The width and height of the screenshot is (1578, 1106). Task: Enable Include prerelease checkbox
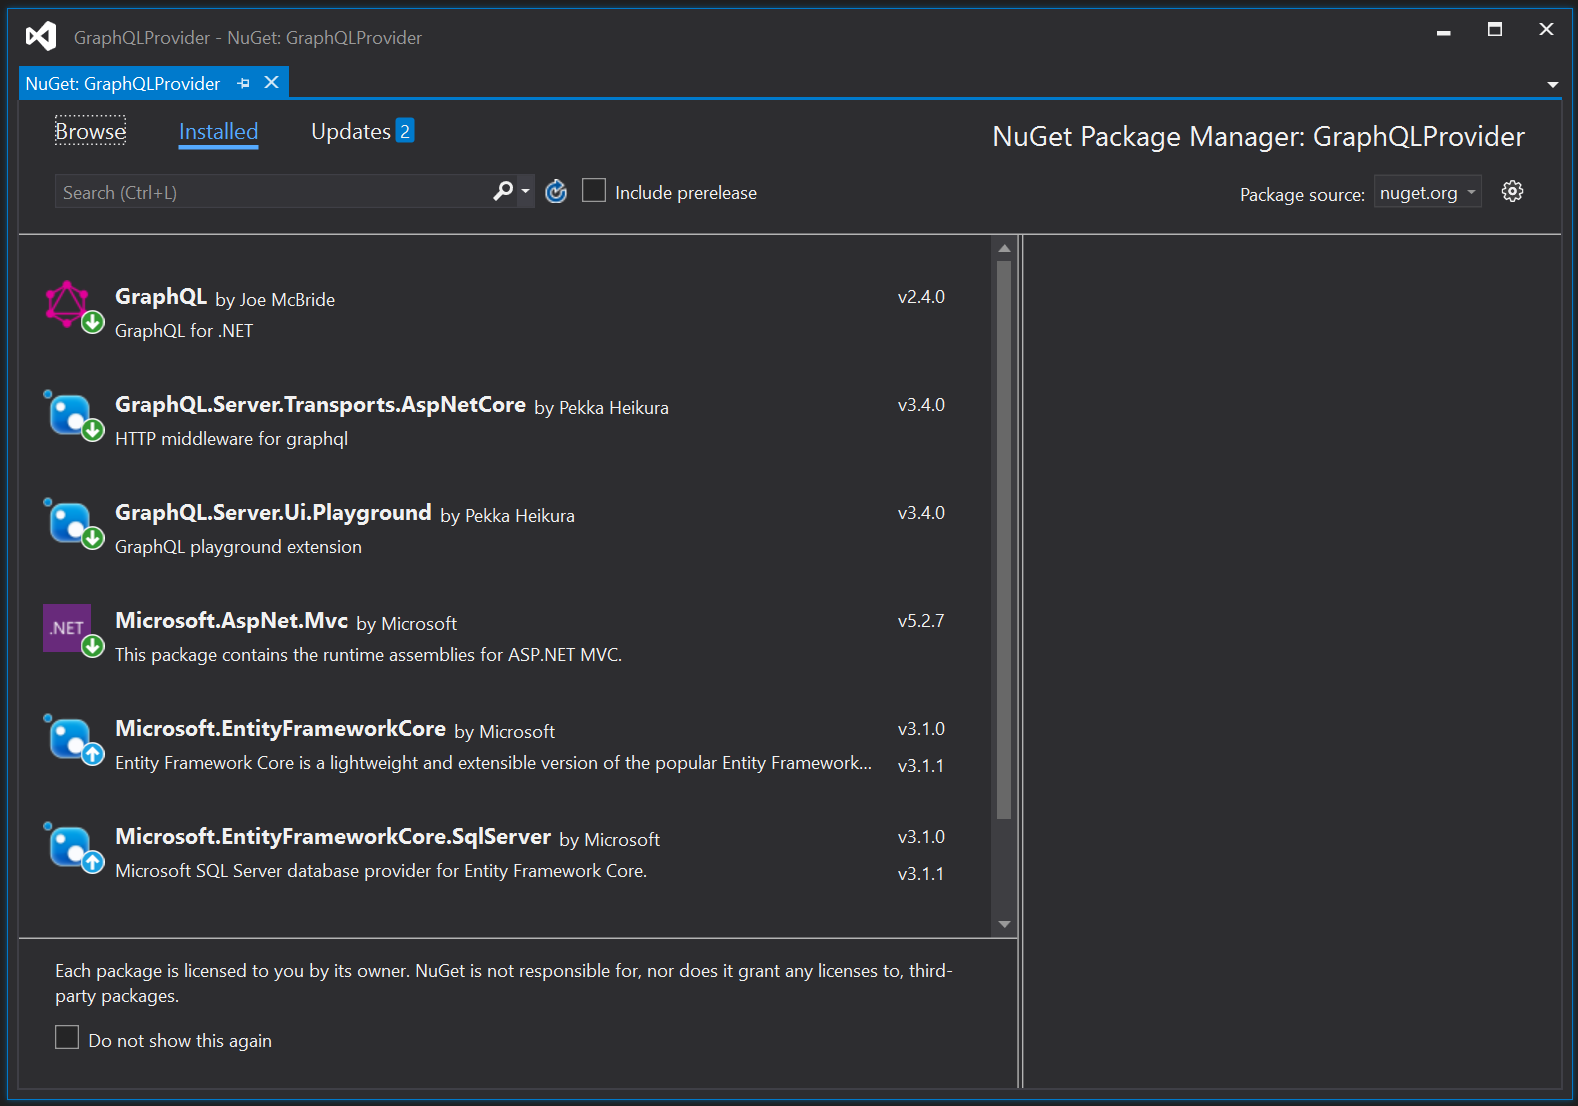point(594,190)
